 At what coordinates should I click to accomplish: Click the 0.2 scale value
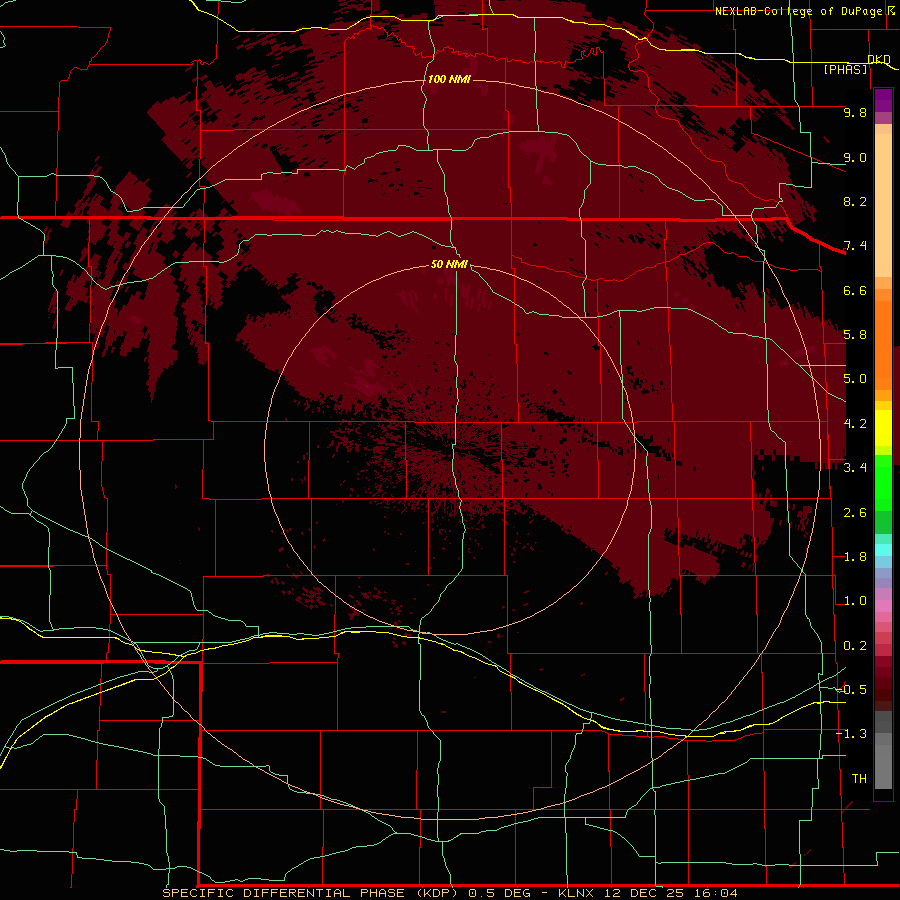click(x=855, y=646)
